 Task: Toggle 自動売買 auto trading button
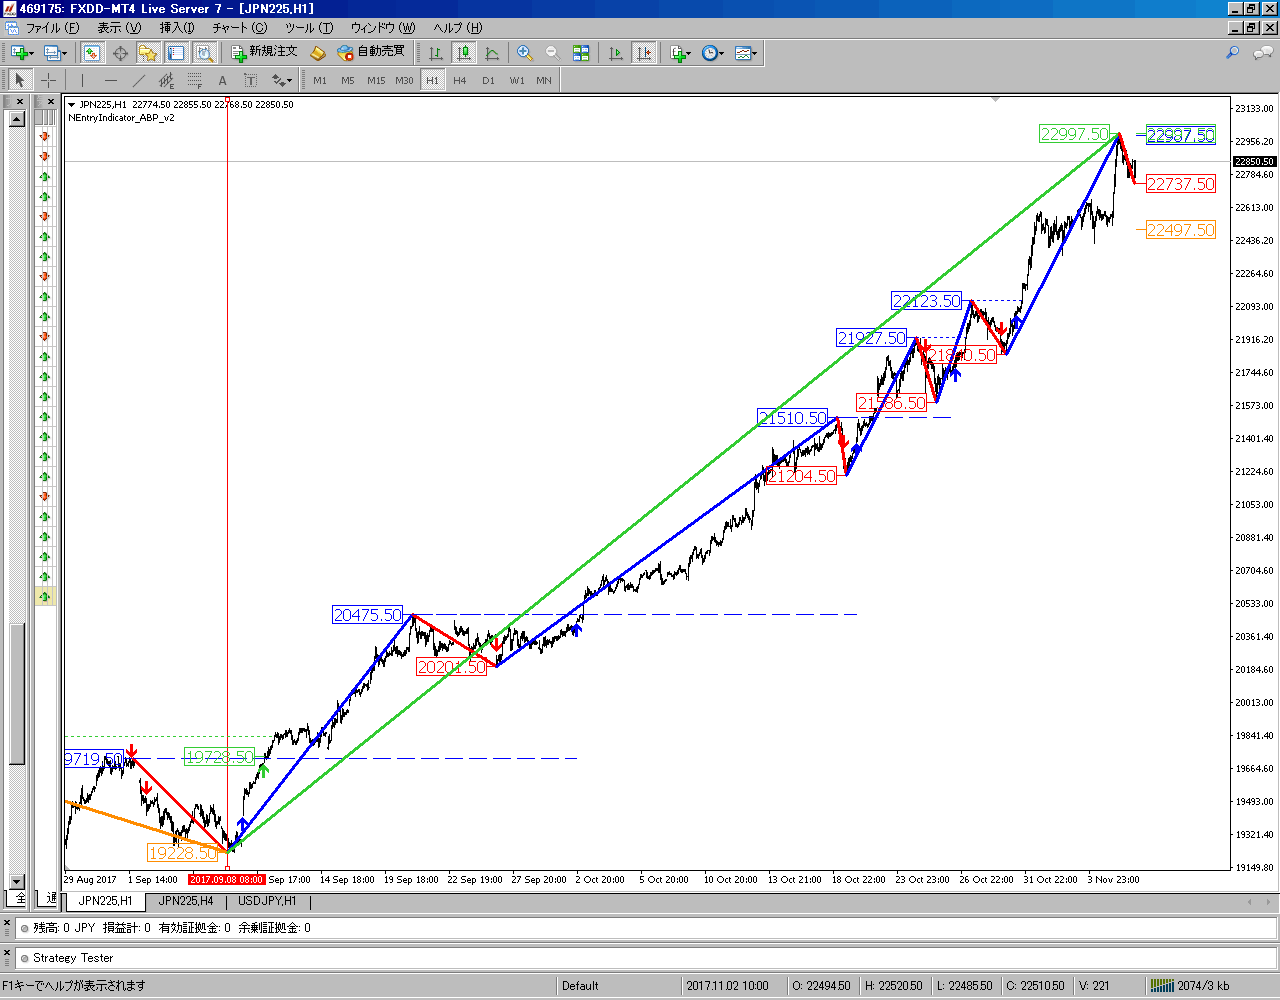(371, 53)
